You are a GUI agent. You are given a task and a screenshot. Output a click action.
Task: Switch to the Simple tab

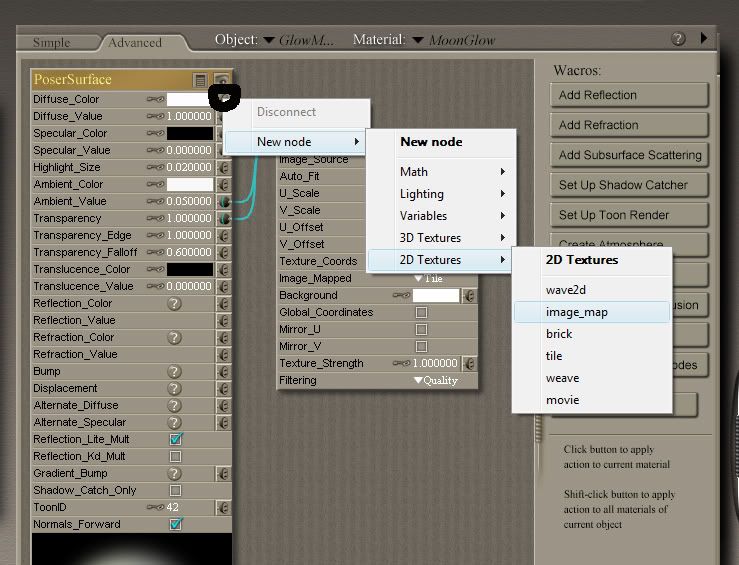[52, 43]
